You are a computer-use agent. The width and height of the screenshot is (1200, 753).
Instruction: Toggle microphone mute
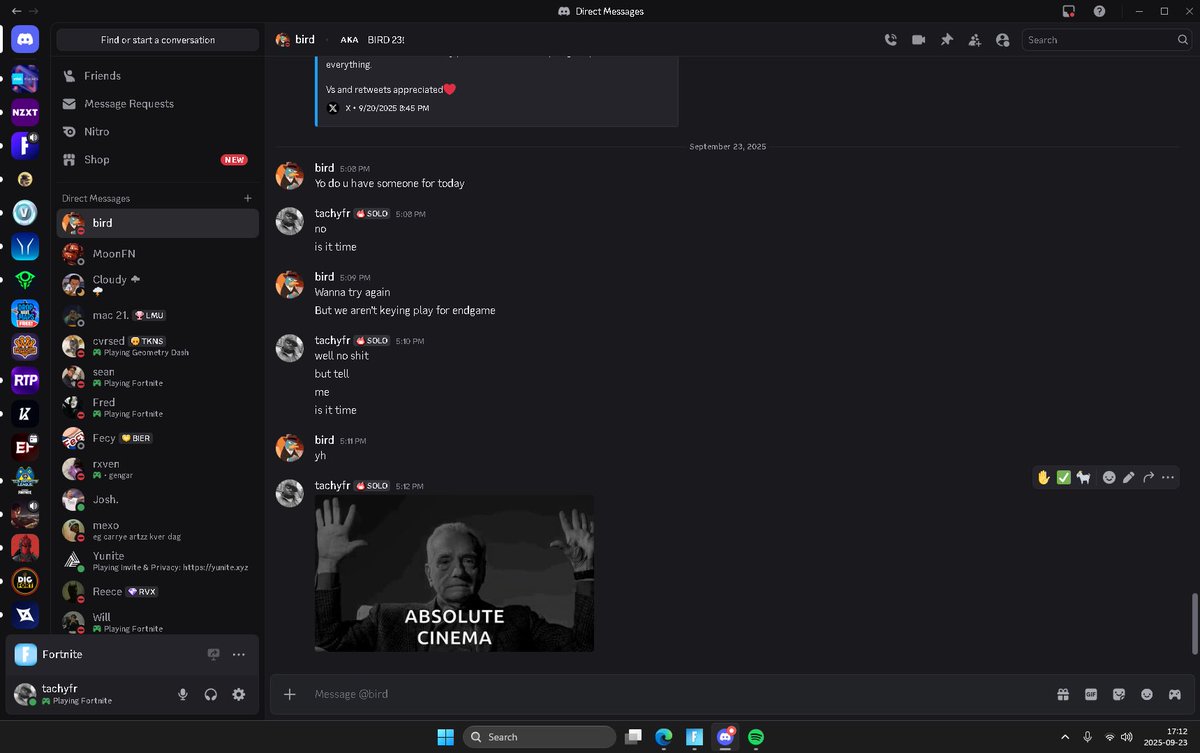tap(182, 694)
